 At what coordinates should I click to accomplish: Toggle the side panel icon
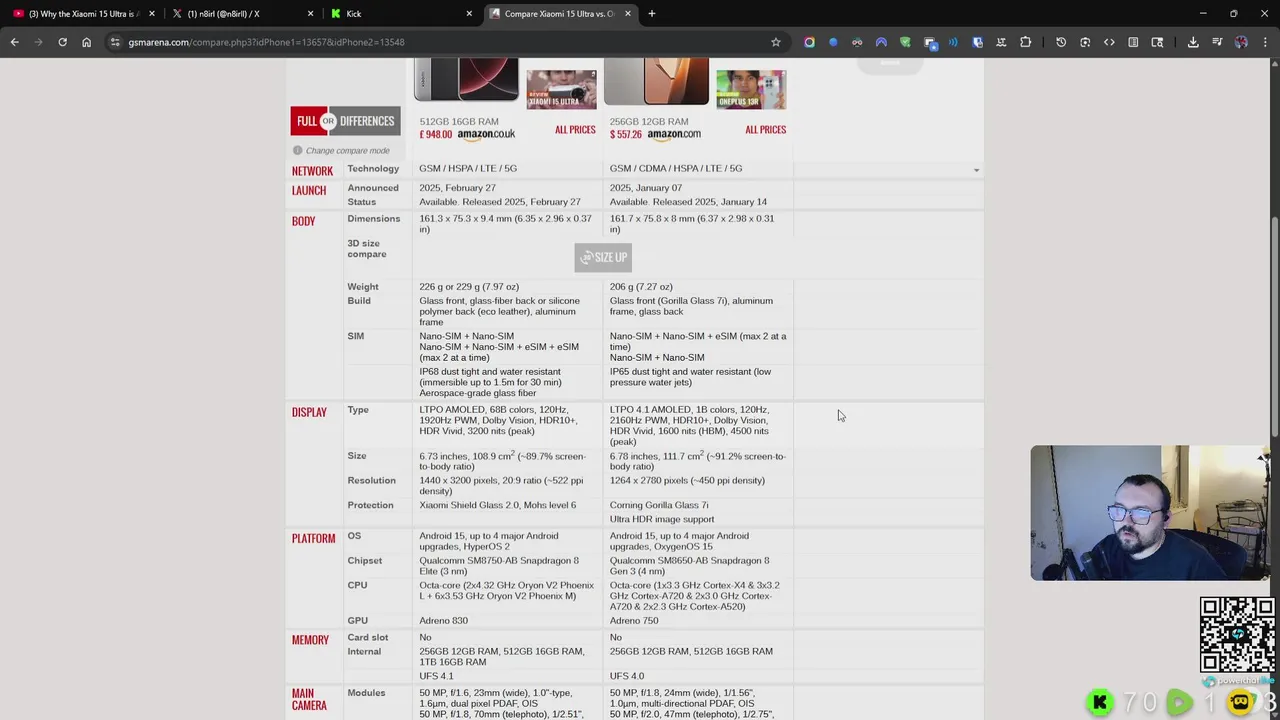click(x=1133, y=42)
